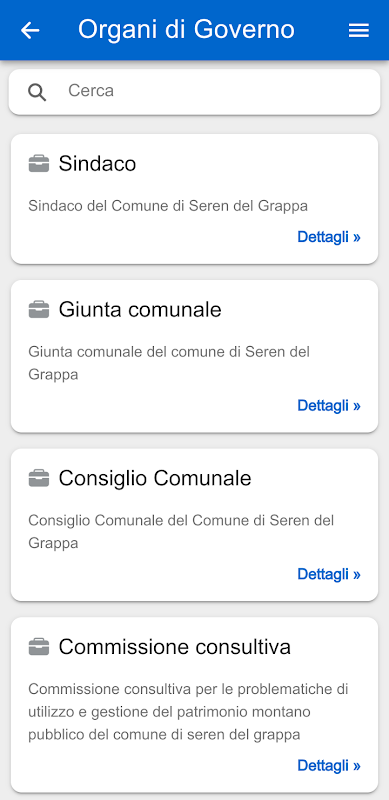Select the Commissione consultiva card title

point(175,647)
